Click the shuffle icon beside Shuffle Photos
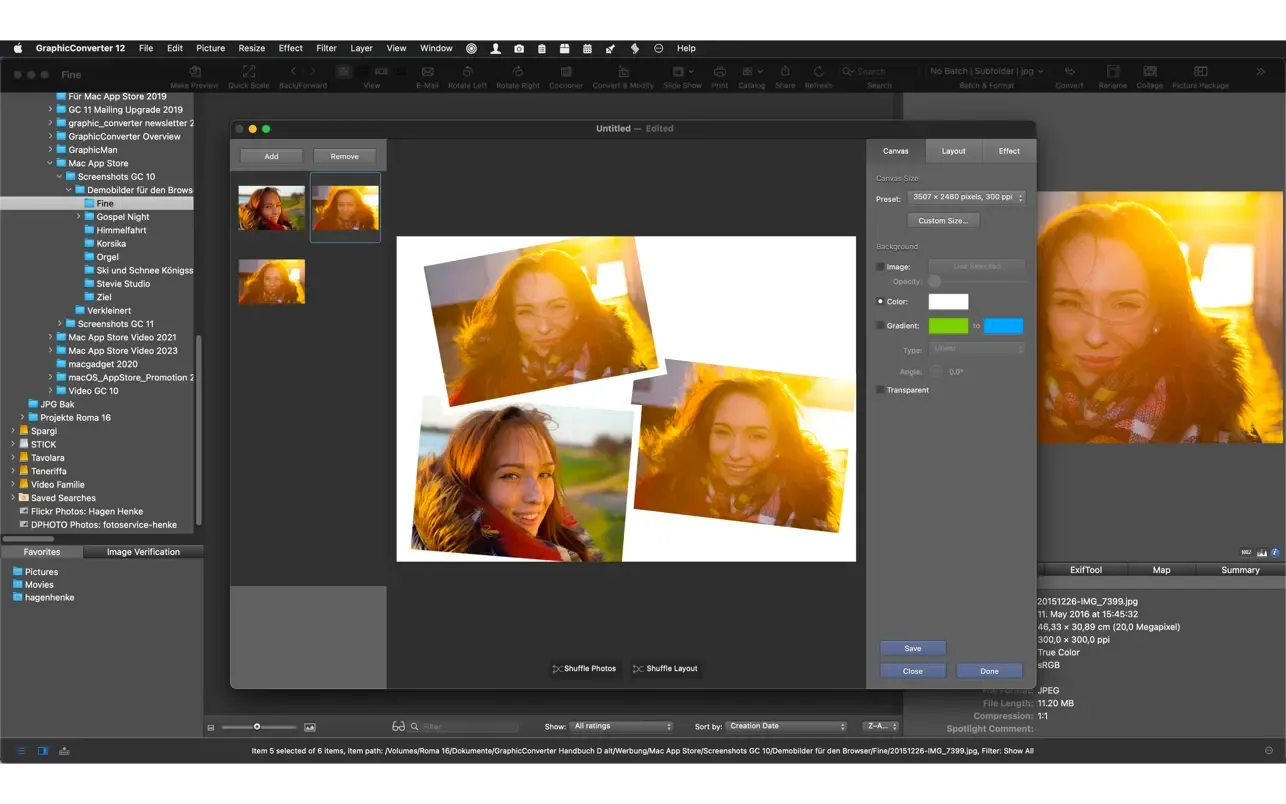1286x804 pixels. pyautogui.click(x=557, y=669)
